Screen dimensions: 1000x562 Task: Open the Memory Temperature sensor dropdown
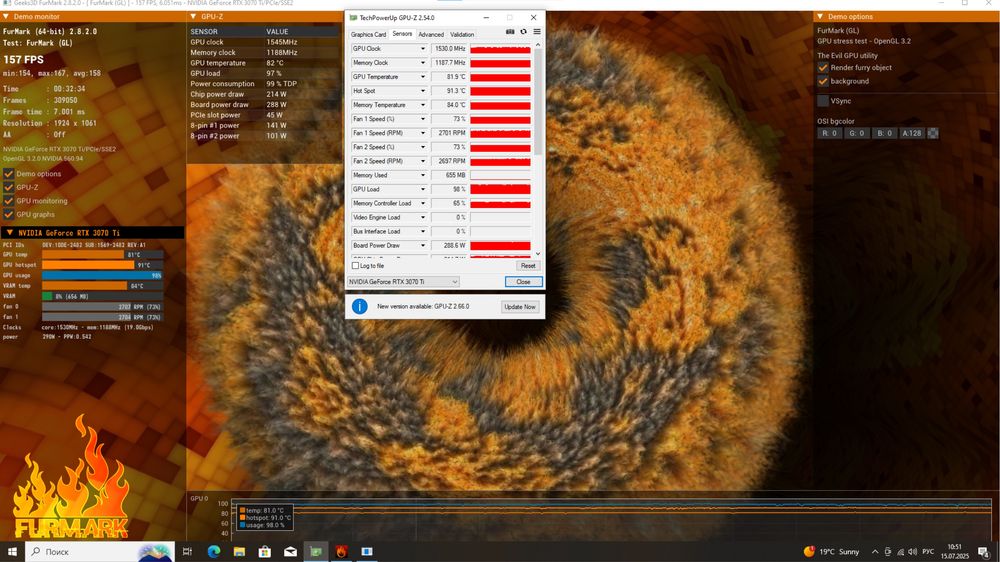(422, 105)
